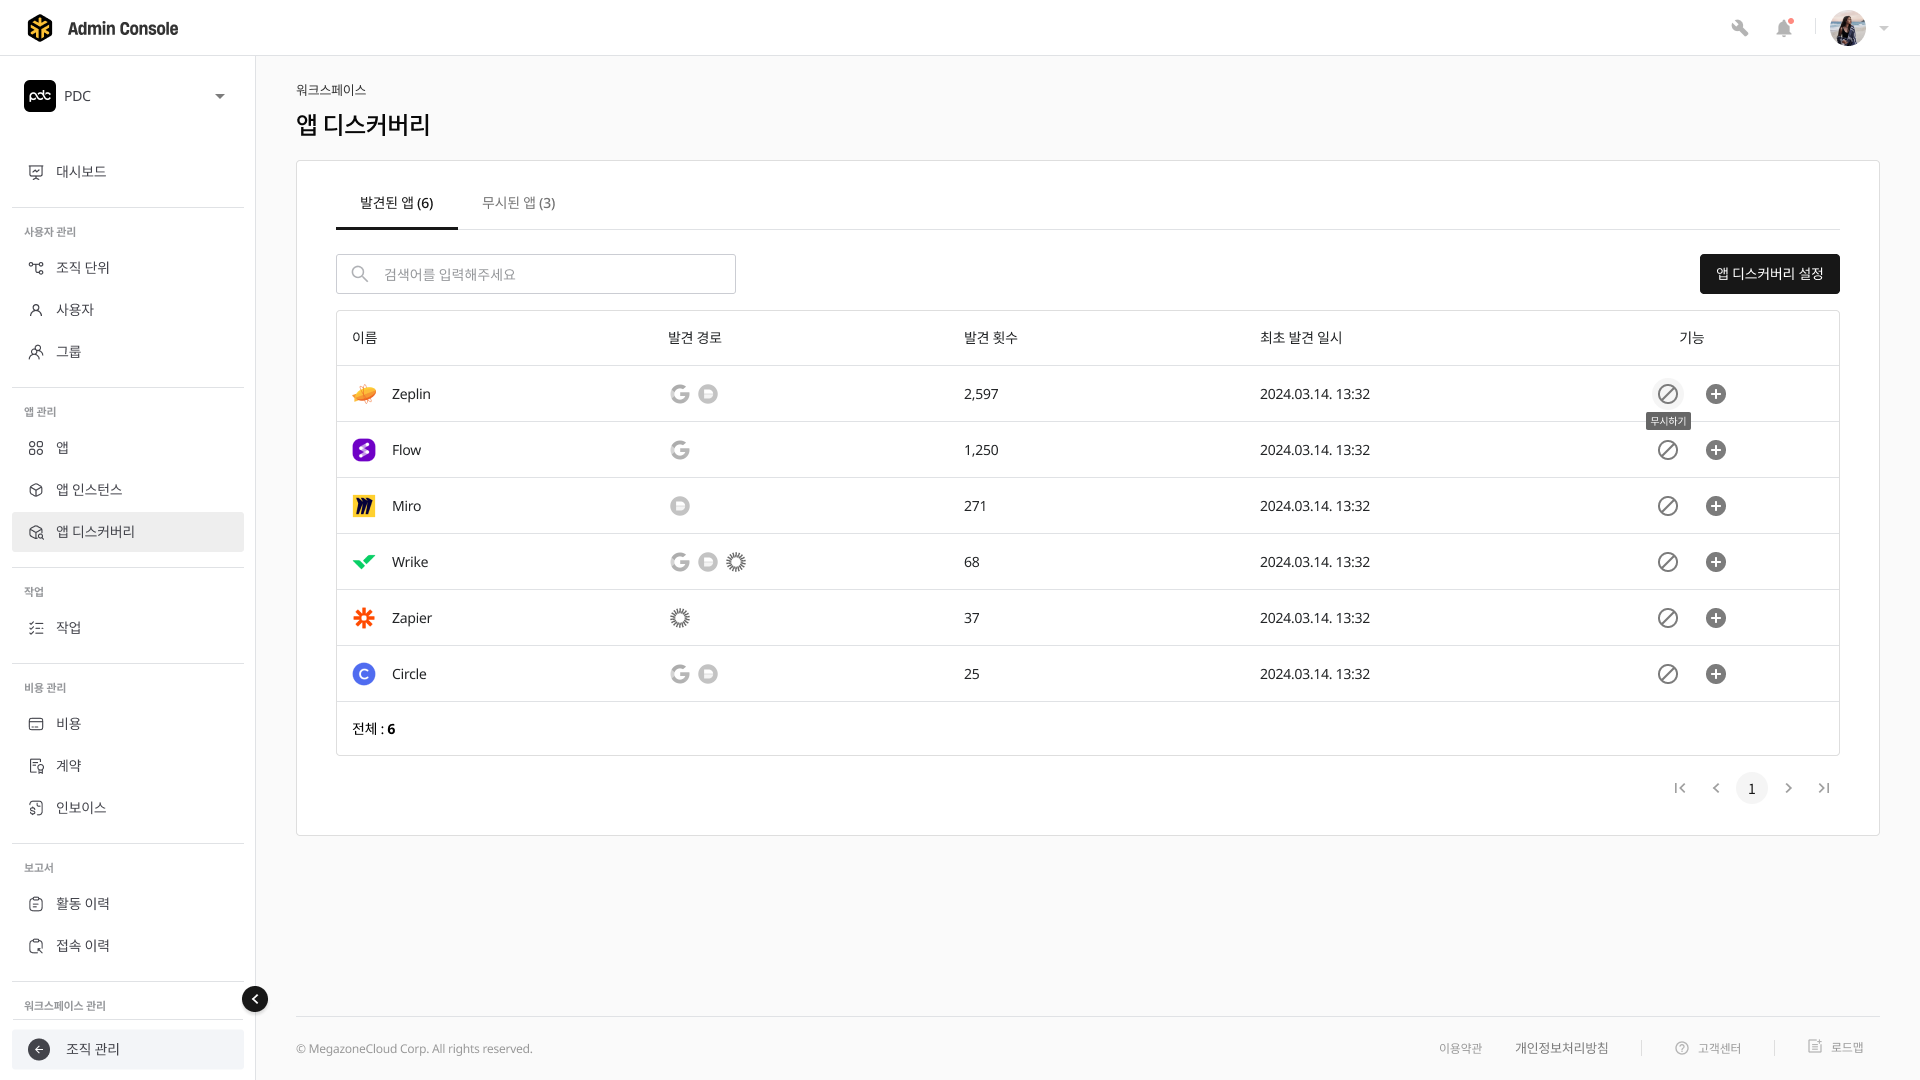
Task: Select page 1 in pagination
Action: 1752,788
